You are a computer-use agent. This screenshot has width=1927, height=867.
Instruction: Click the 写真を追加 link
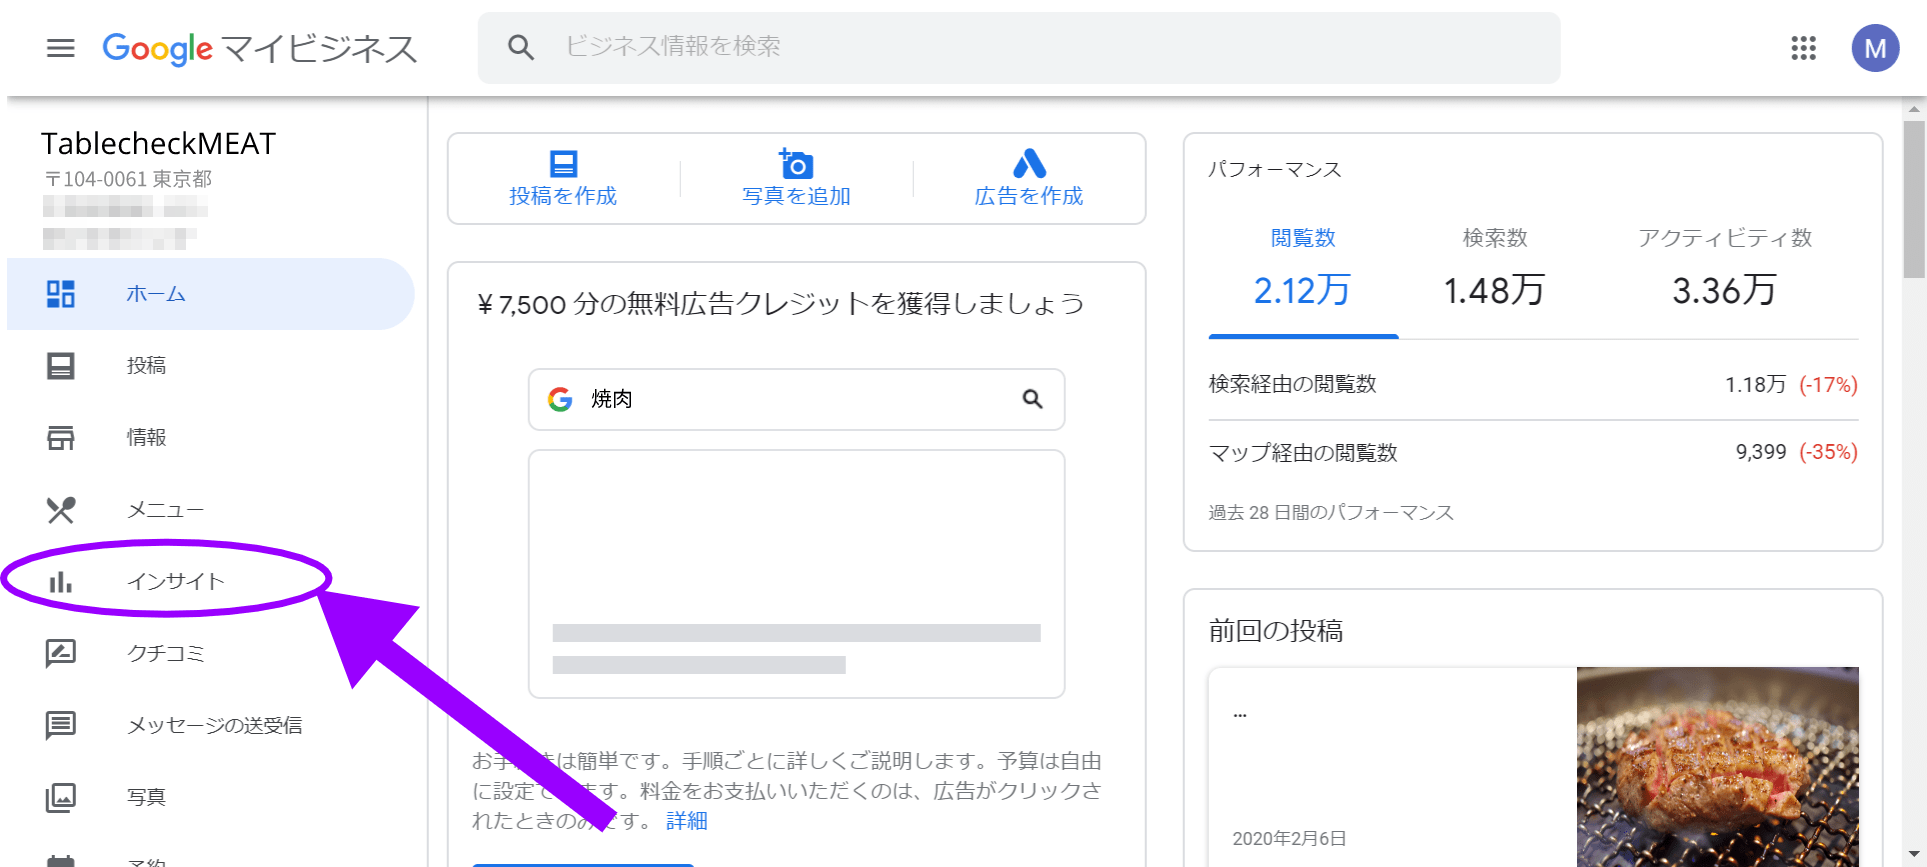point(796,196)
